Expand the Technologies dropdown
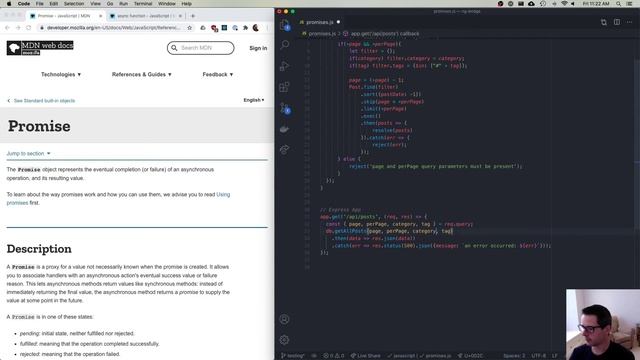Viewport: 640px width, 360px height. 61,74
